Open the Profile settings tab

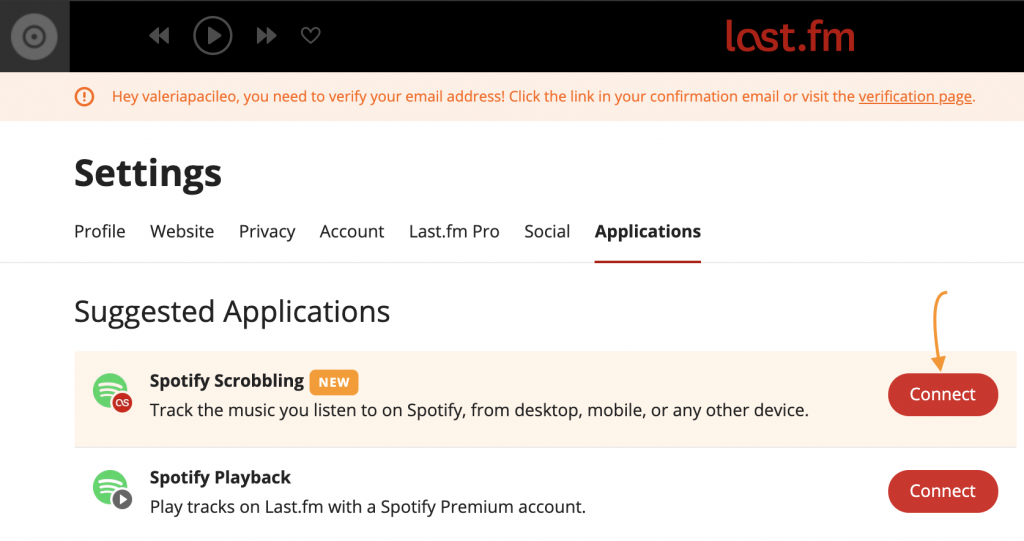100,231
